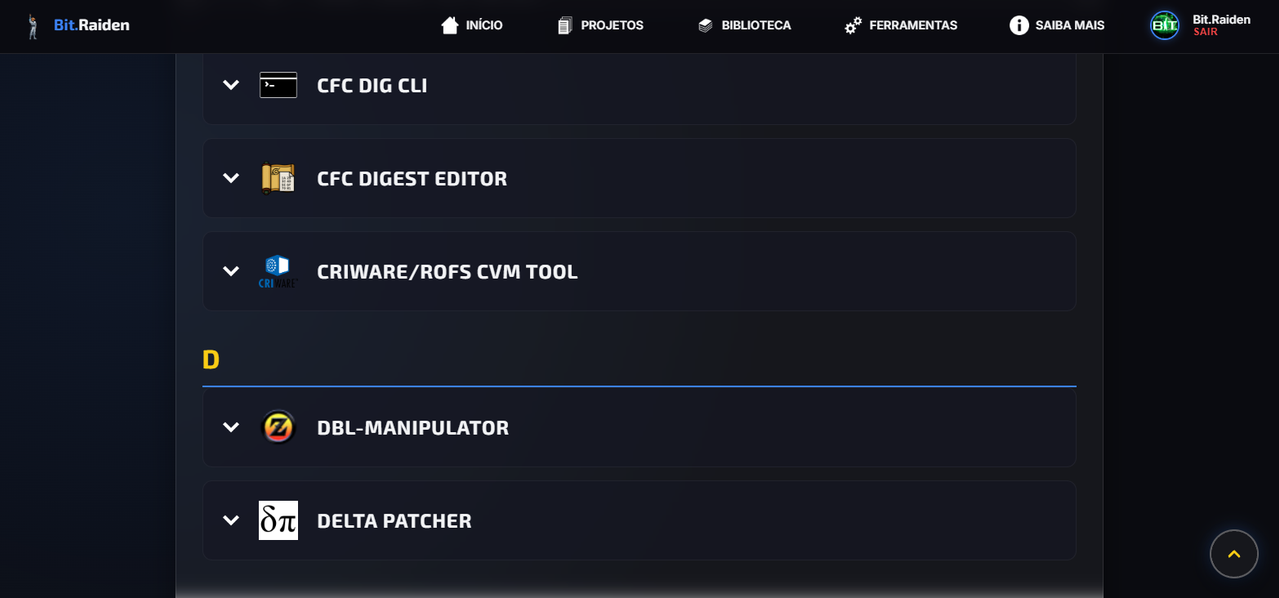Viewport: 1279px width, 598px height.
Task: Click the DELTA PATCHER title
Action: 394,520
